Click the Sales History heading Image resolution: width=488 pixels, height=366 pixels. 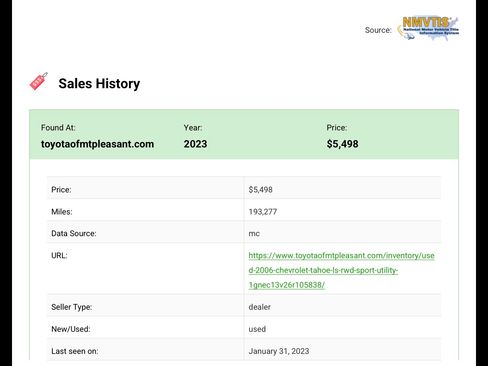[x=99, y=83]
